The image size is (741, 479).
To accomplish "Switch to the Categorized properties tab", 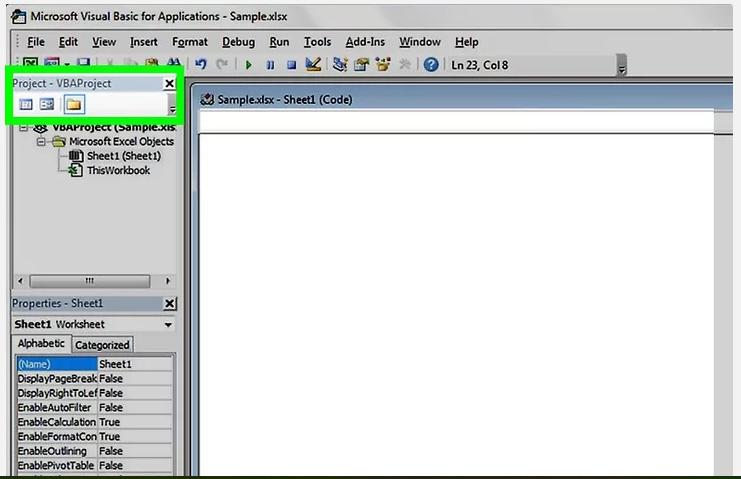I will pyautogui.click(x=102, y=345).
